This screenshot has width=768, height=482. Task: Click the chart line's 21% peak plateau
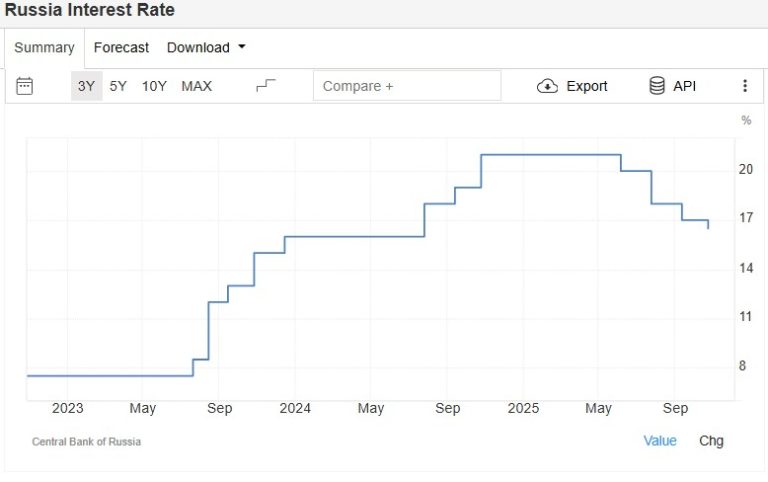[551, 155]
